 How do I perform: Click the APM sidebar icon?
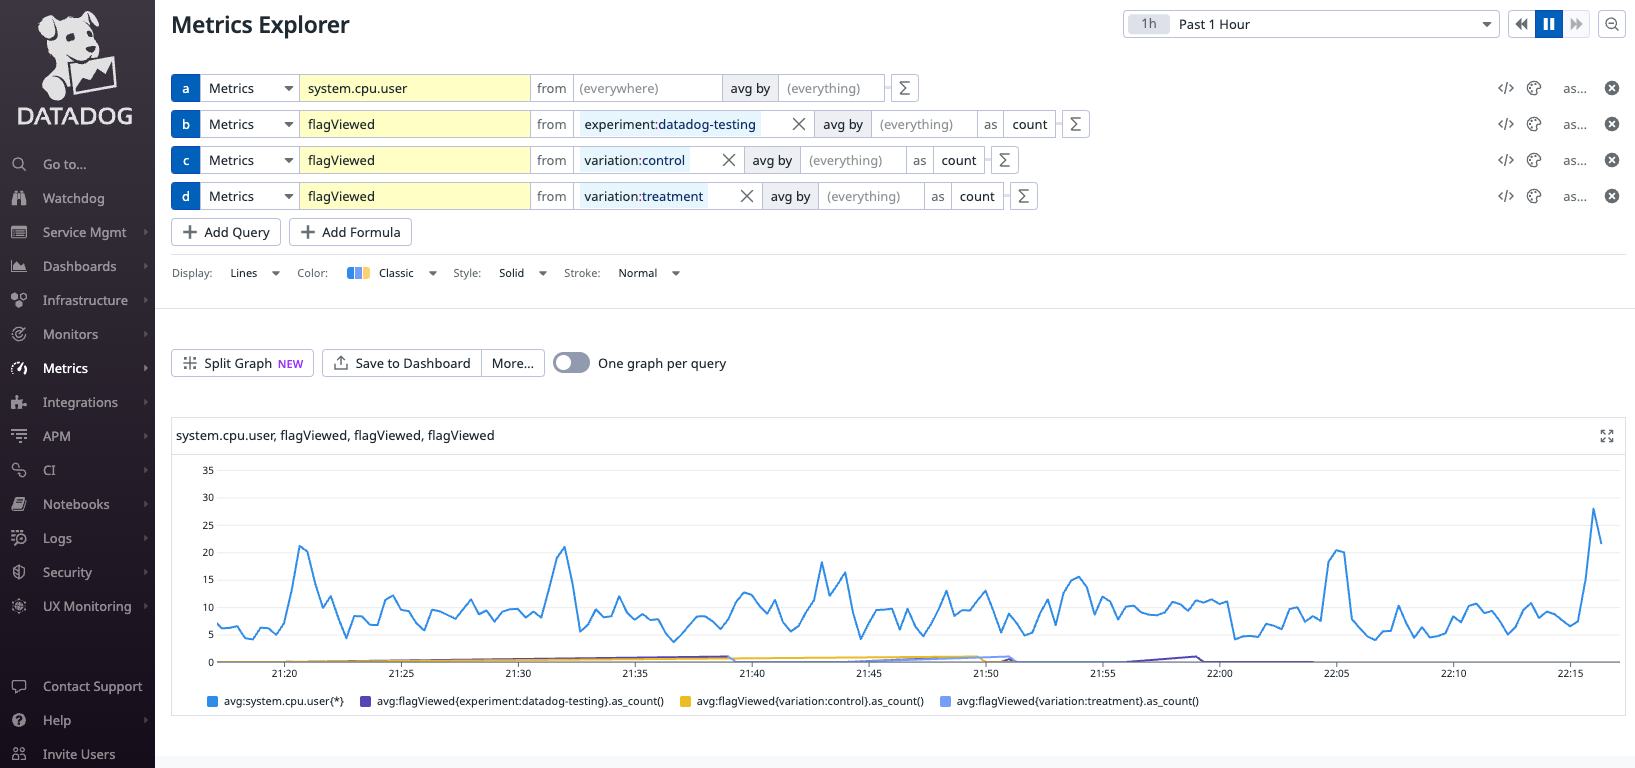(x=19, y=436)
